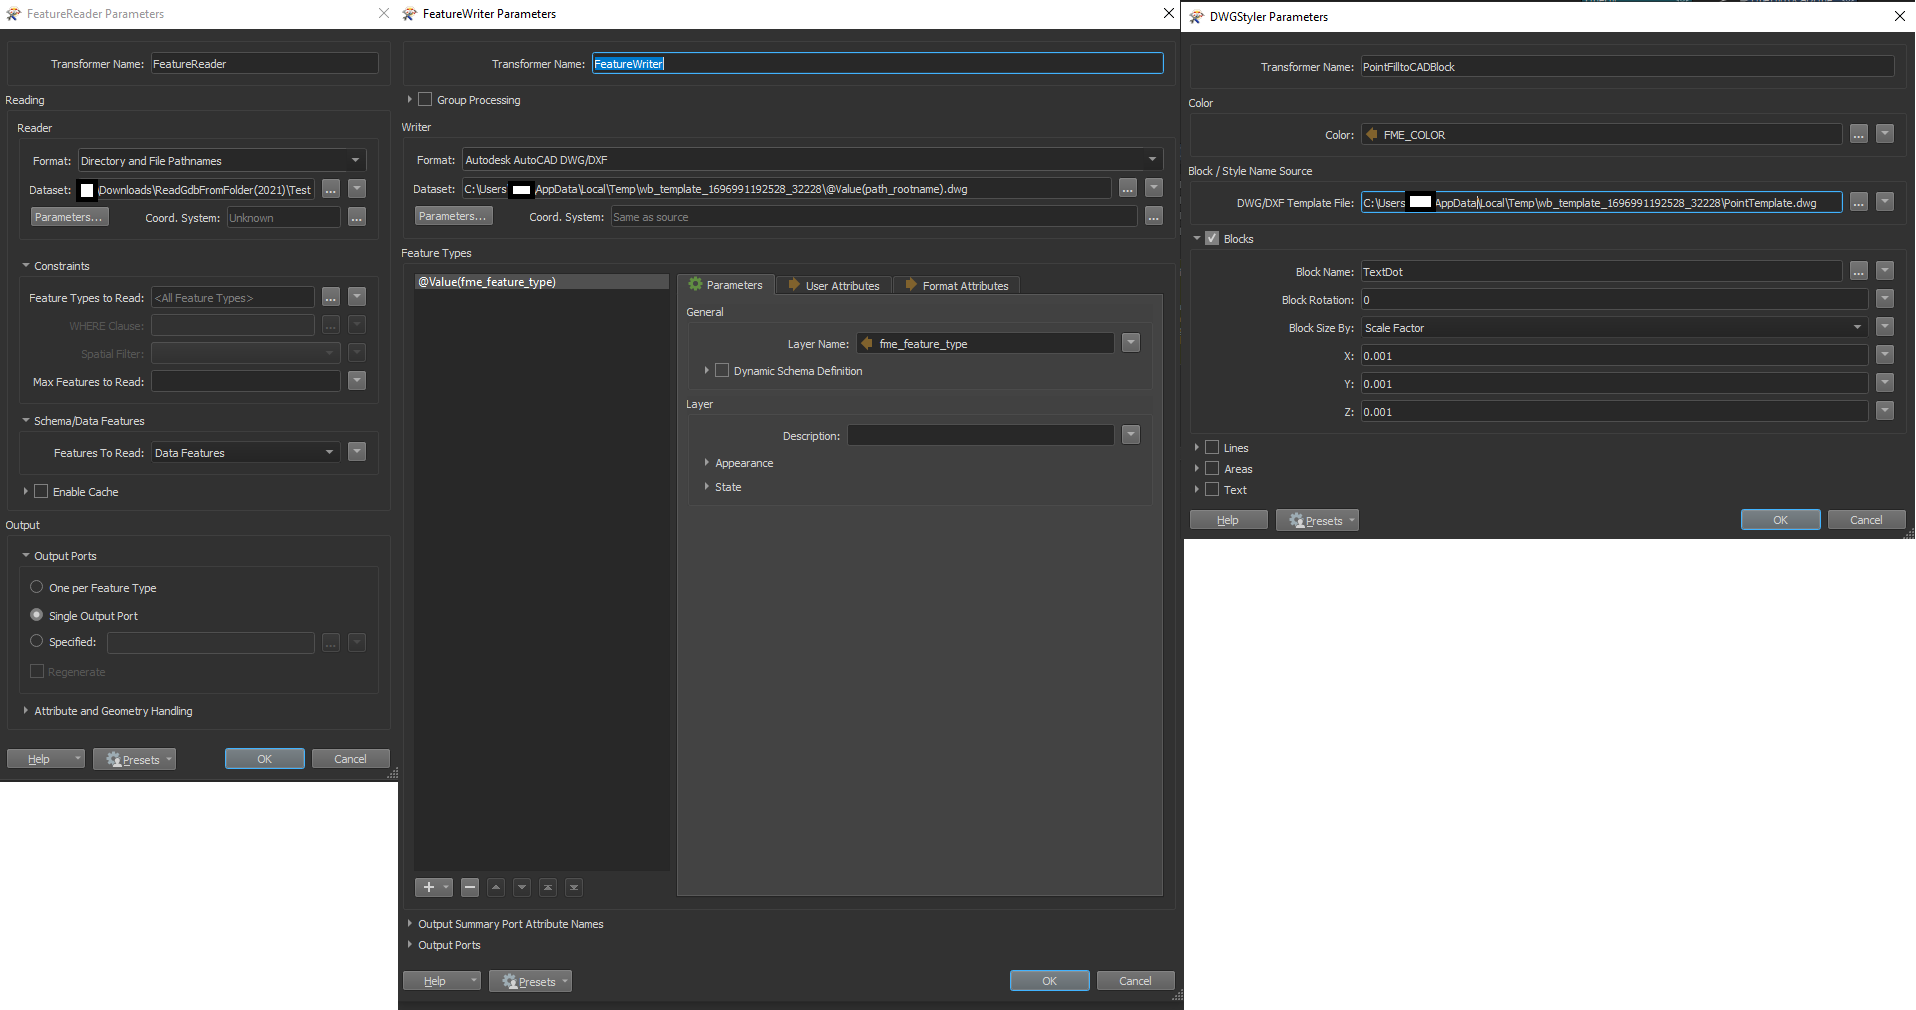Open Presets menu in DWGStyler window
Image resolution: width=1916 pixels, height=1010 pixels.
tap(1317, 520)
